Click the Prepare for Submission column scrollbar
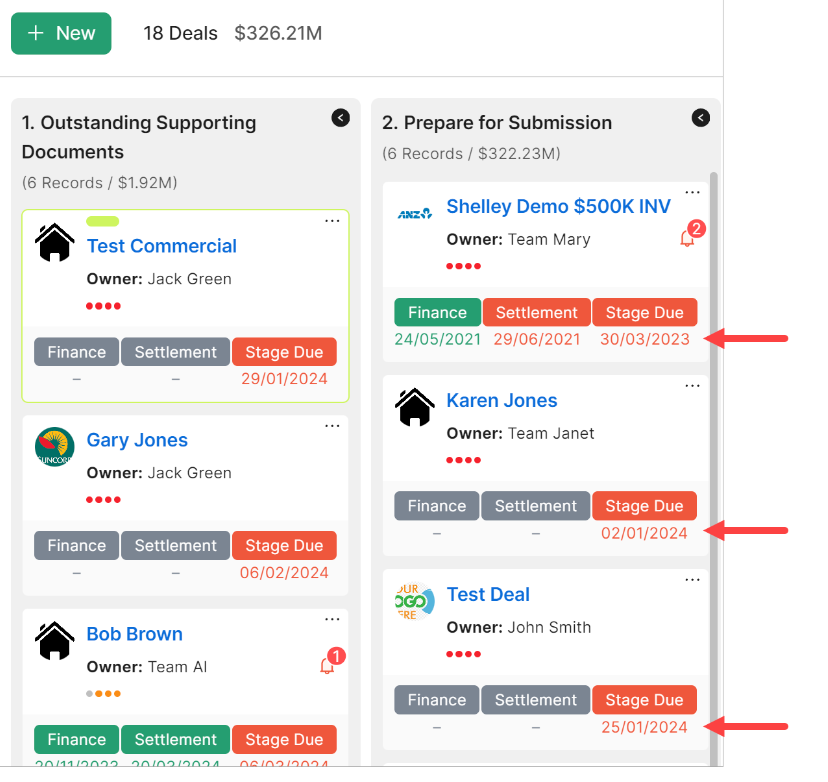 (x=714, y=450)
